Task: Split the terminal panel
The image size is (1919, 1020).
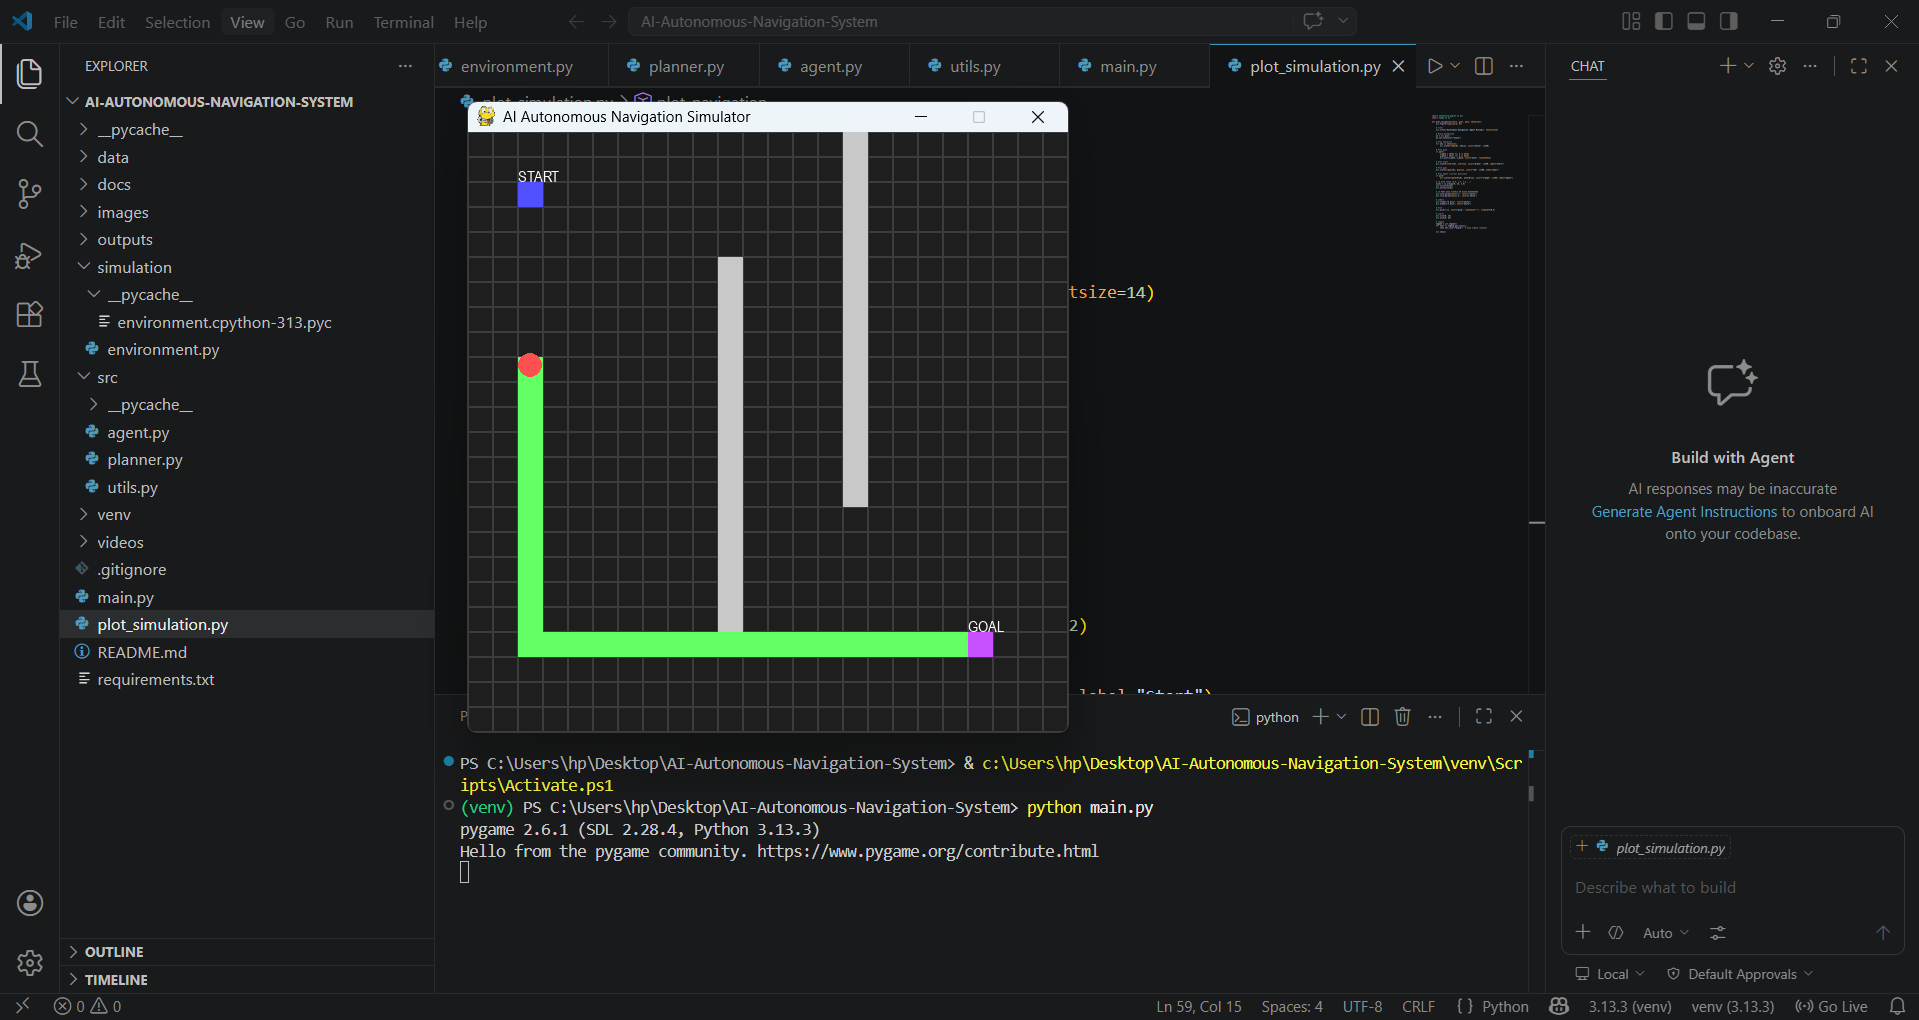Action: click(1370, 716)
